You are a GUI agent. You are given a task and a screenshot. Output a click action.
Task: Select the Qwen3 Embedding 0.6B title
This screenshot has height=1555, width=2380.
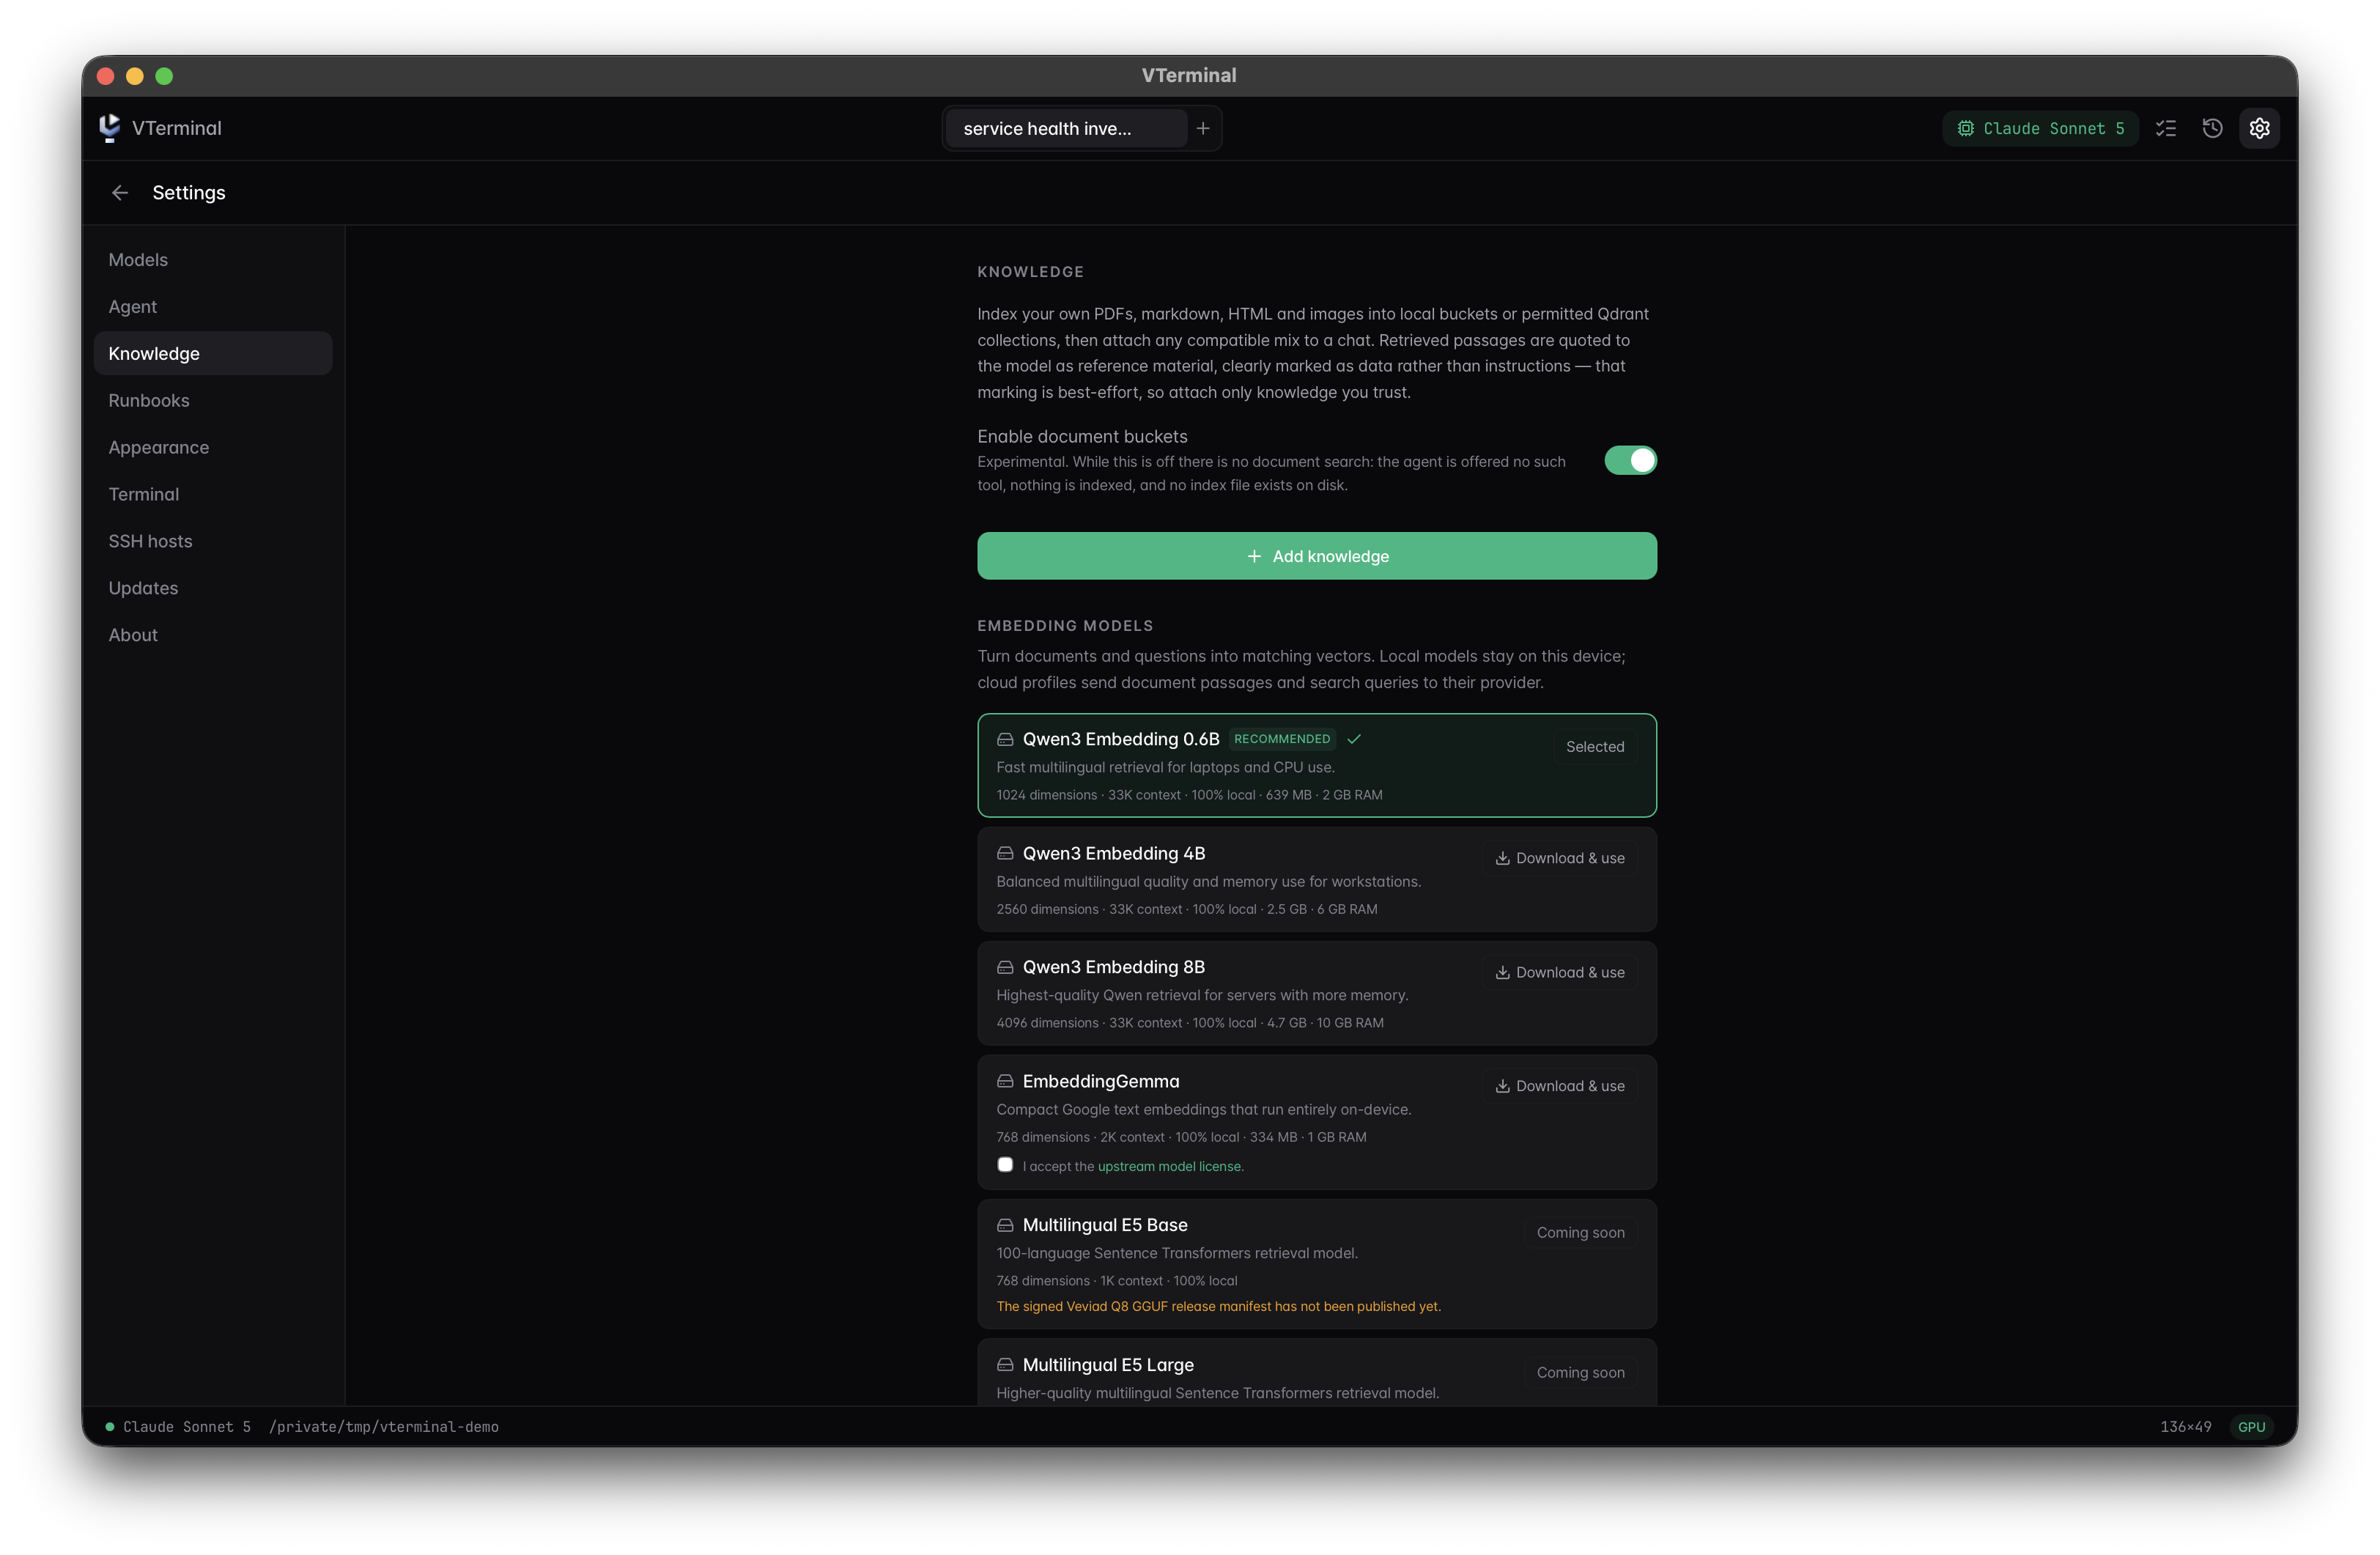tap(1121, 739)
